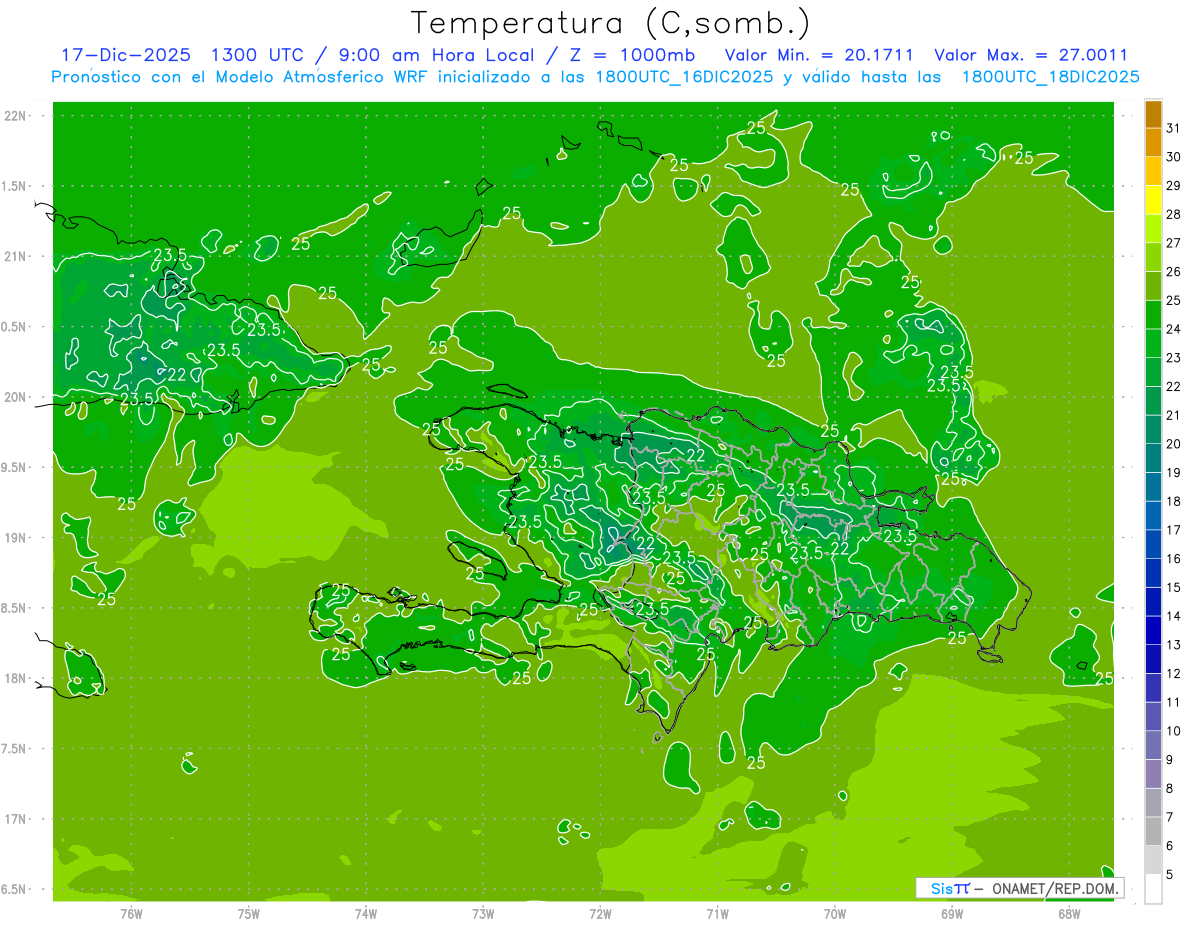1200x927 pixels.
Task: Select the "Z = 1000mb" level text
Action: point(632,55)
